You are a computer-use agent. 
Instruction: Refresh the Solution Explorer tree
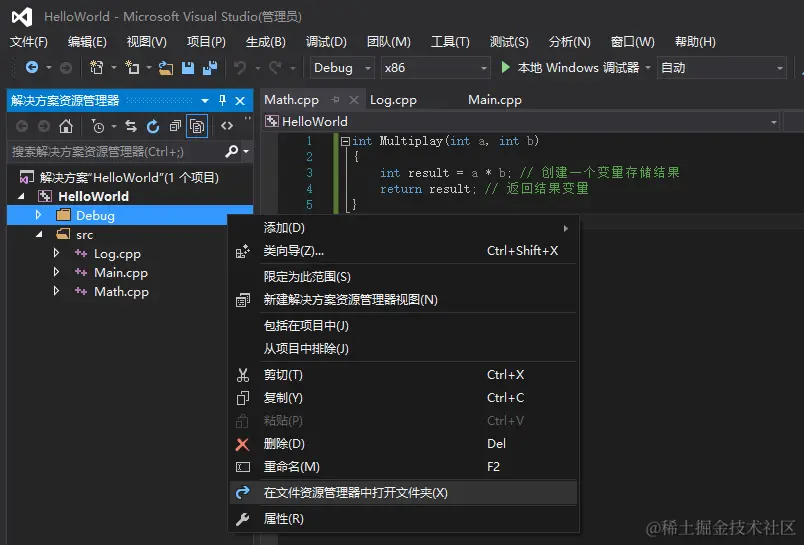coord(153,126)
